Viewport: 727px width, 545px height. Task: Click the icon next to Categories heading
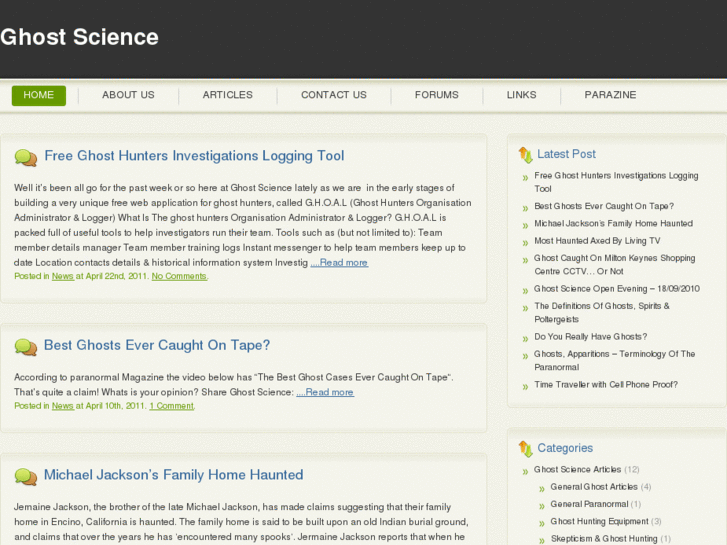coord(525,449)
